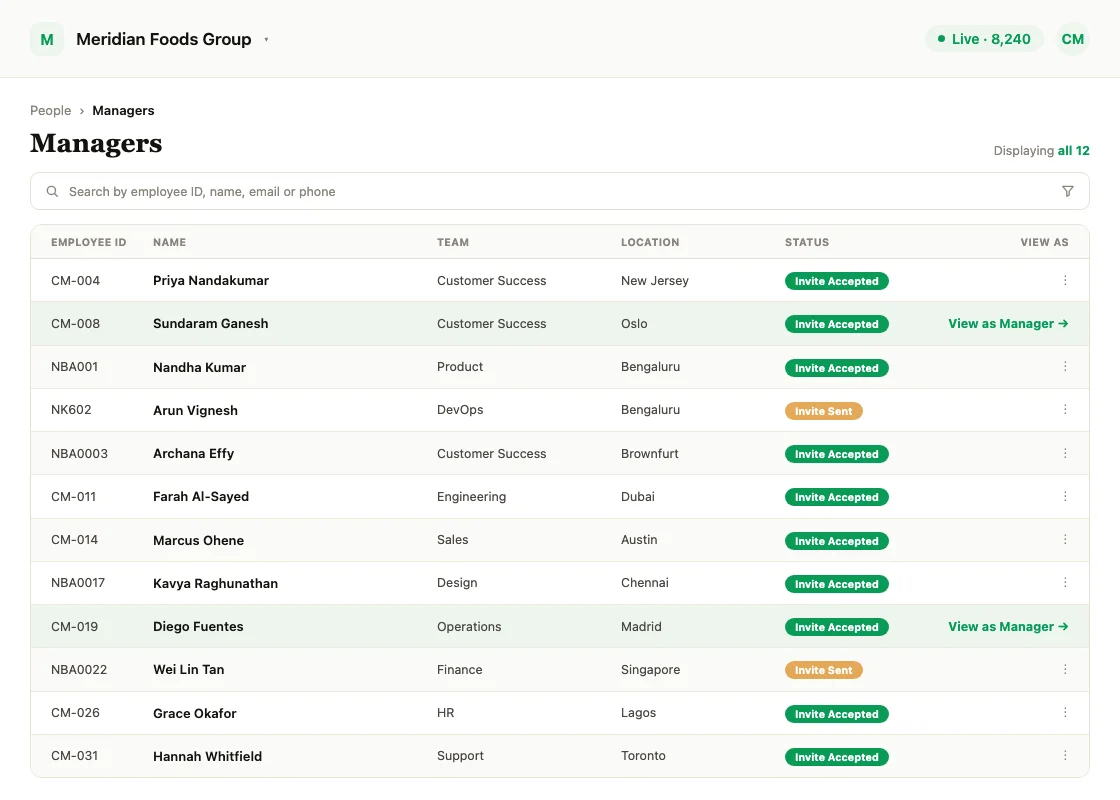Screen dimensions: 1120x800
Task: Select the name Priya Nandakumar
Action: click(x=211, y=281)
